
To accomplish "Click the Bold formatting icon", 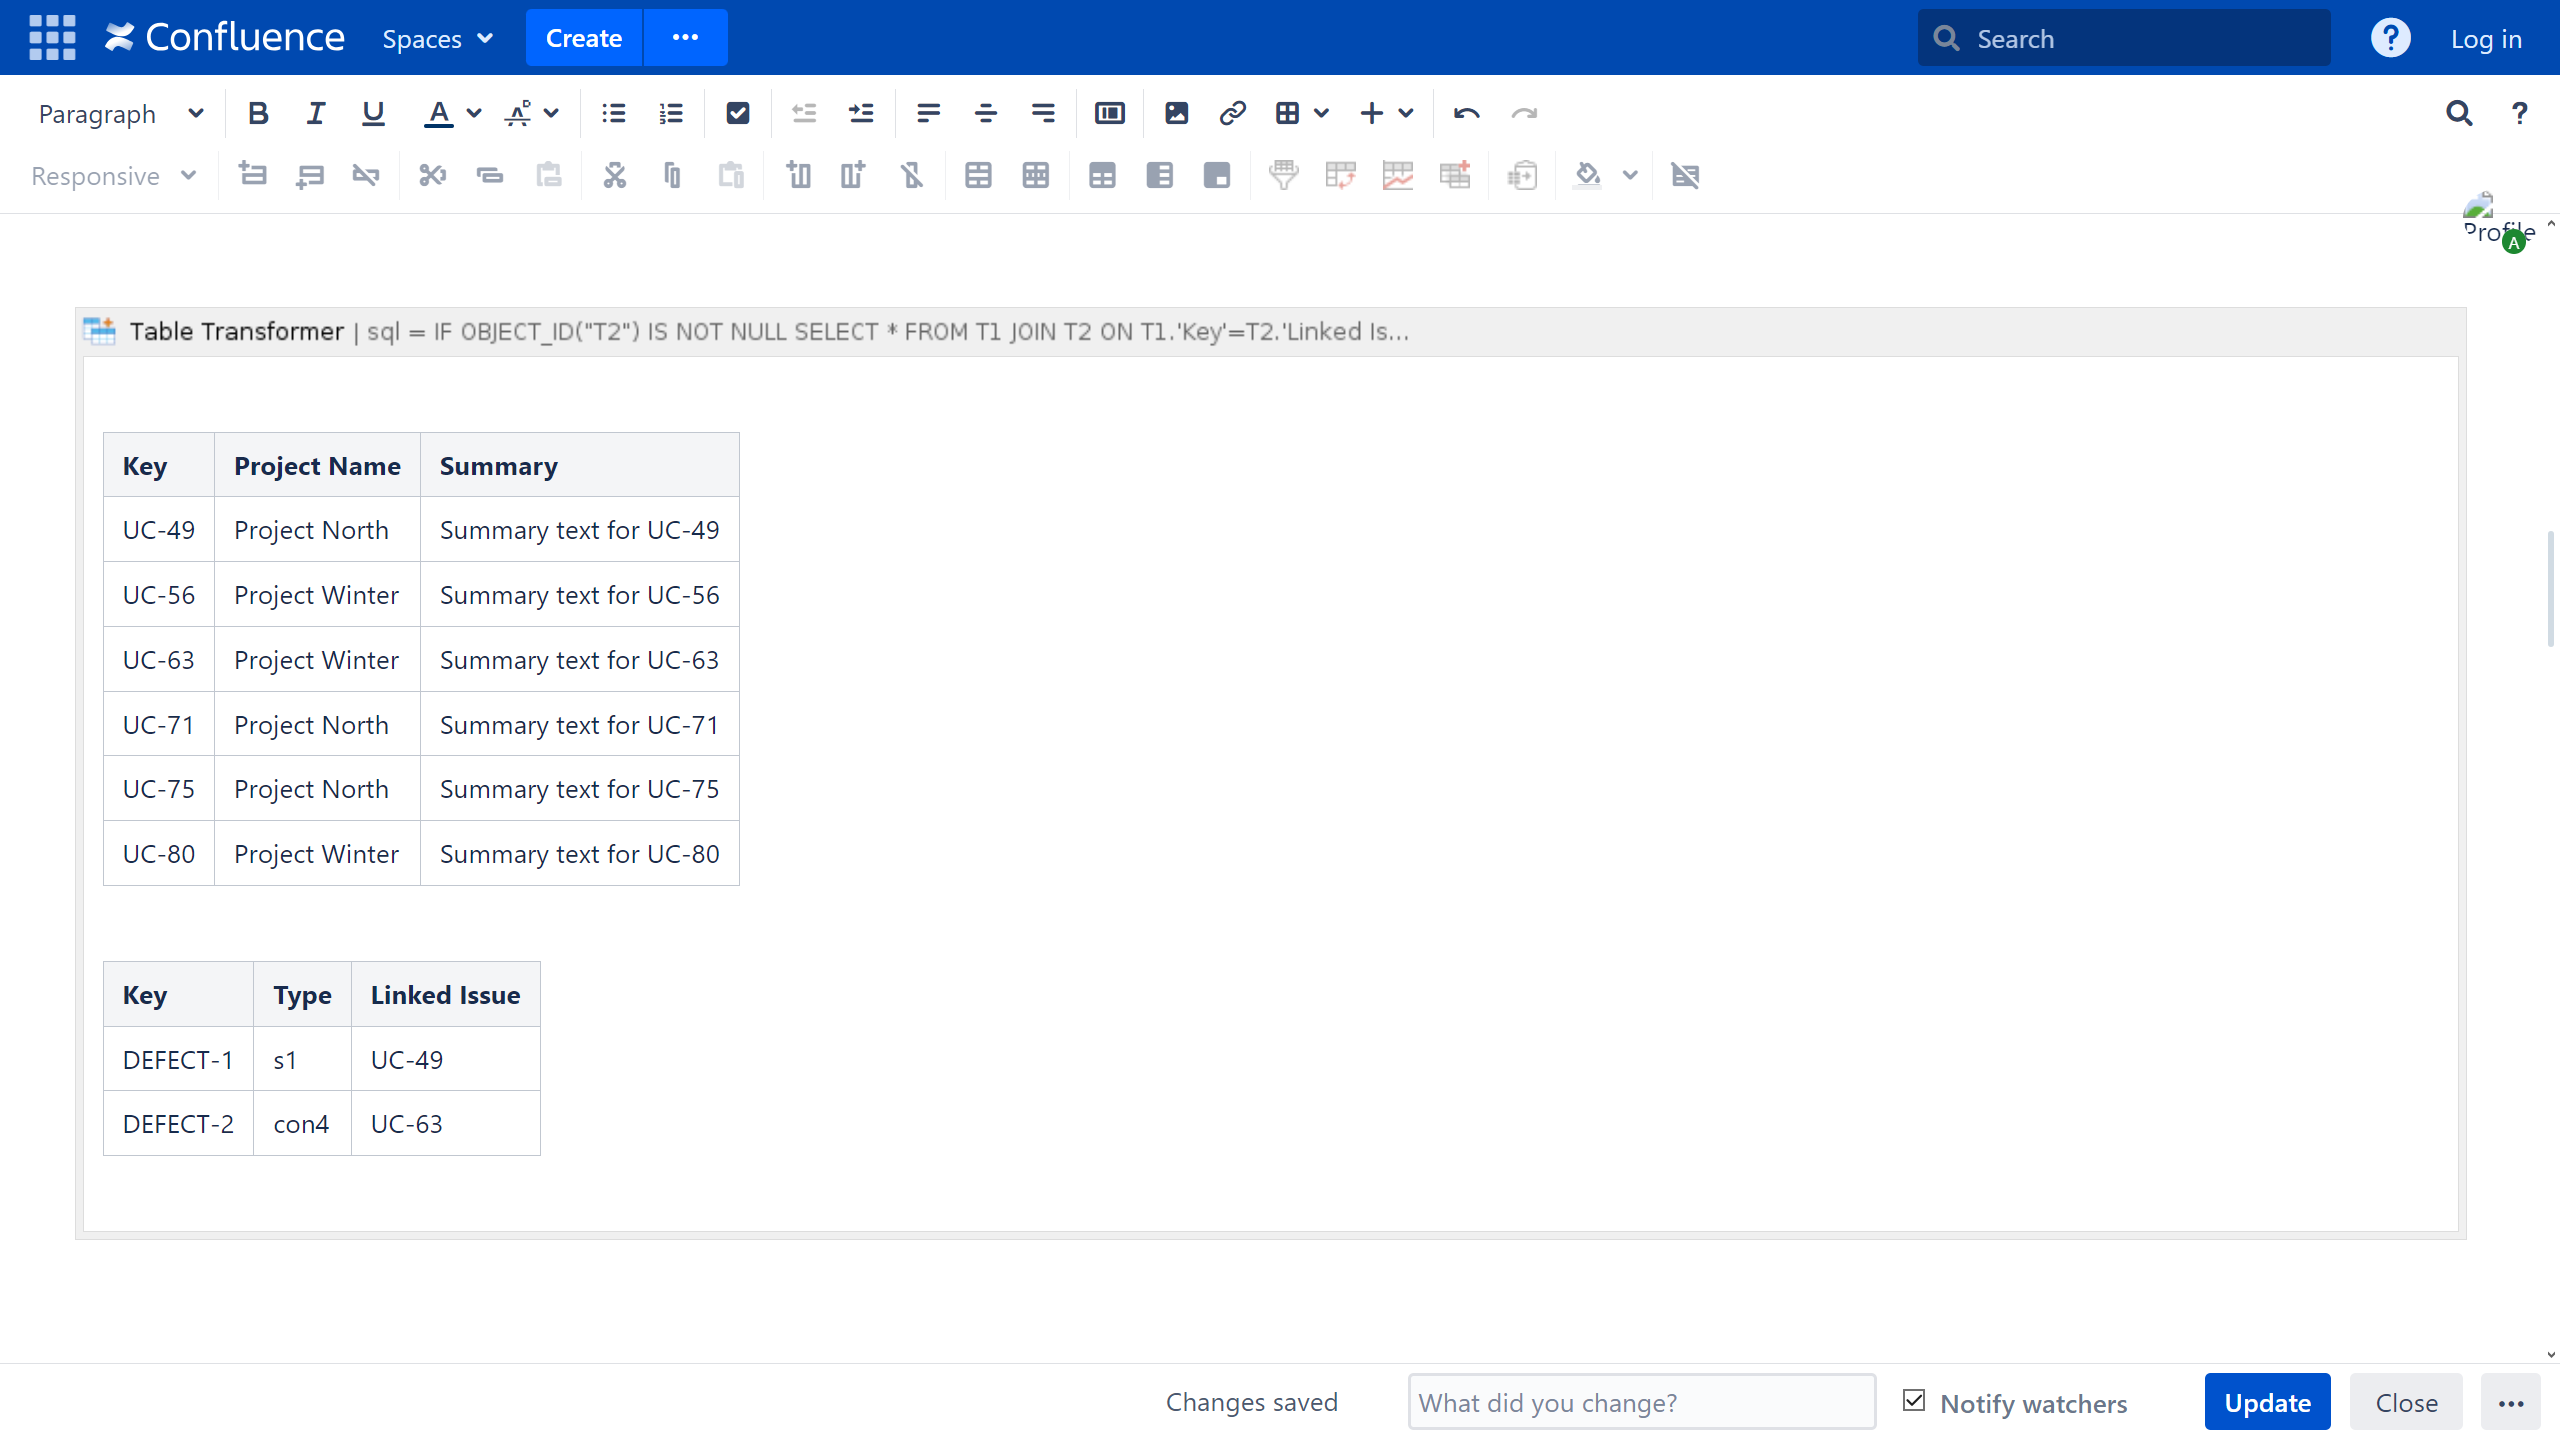I will 258,113.
